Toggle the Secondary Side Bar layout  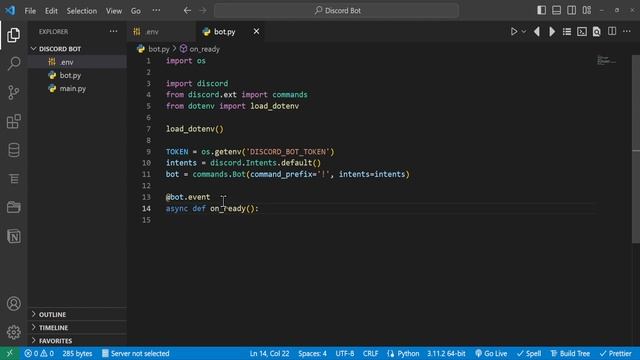(x=571, y=10)
